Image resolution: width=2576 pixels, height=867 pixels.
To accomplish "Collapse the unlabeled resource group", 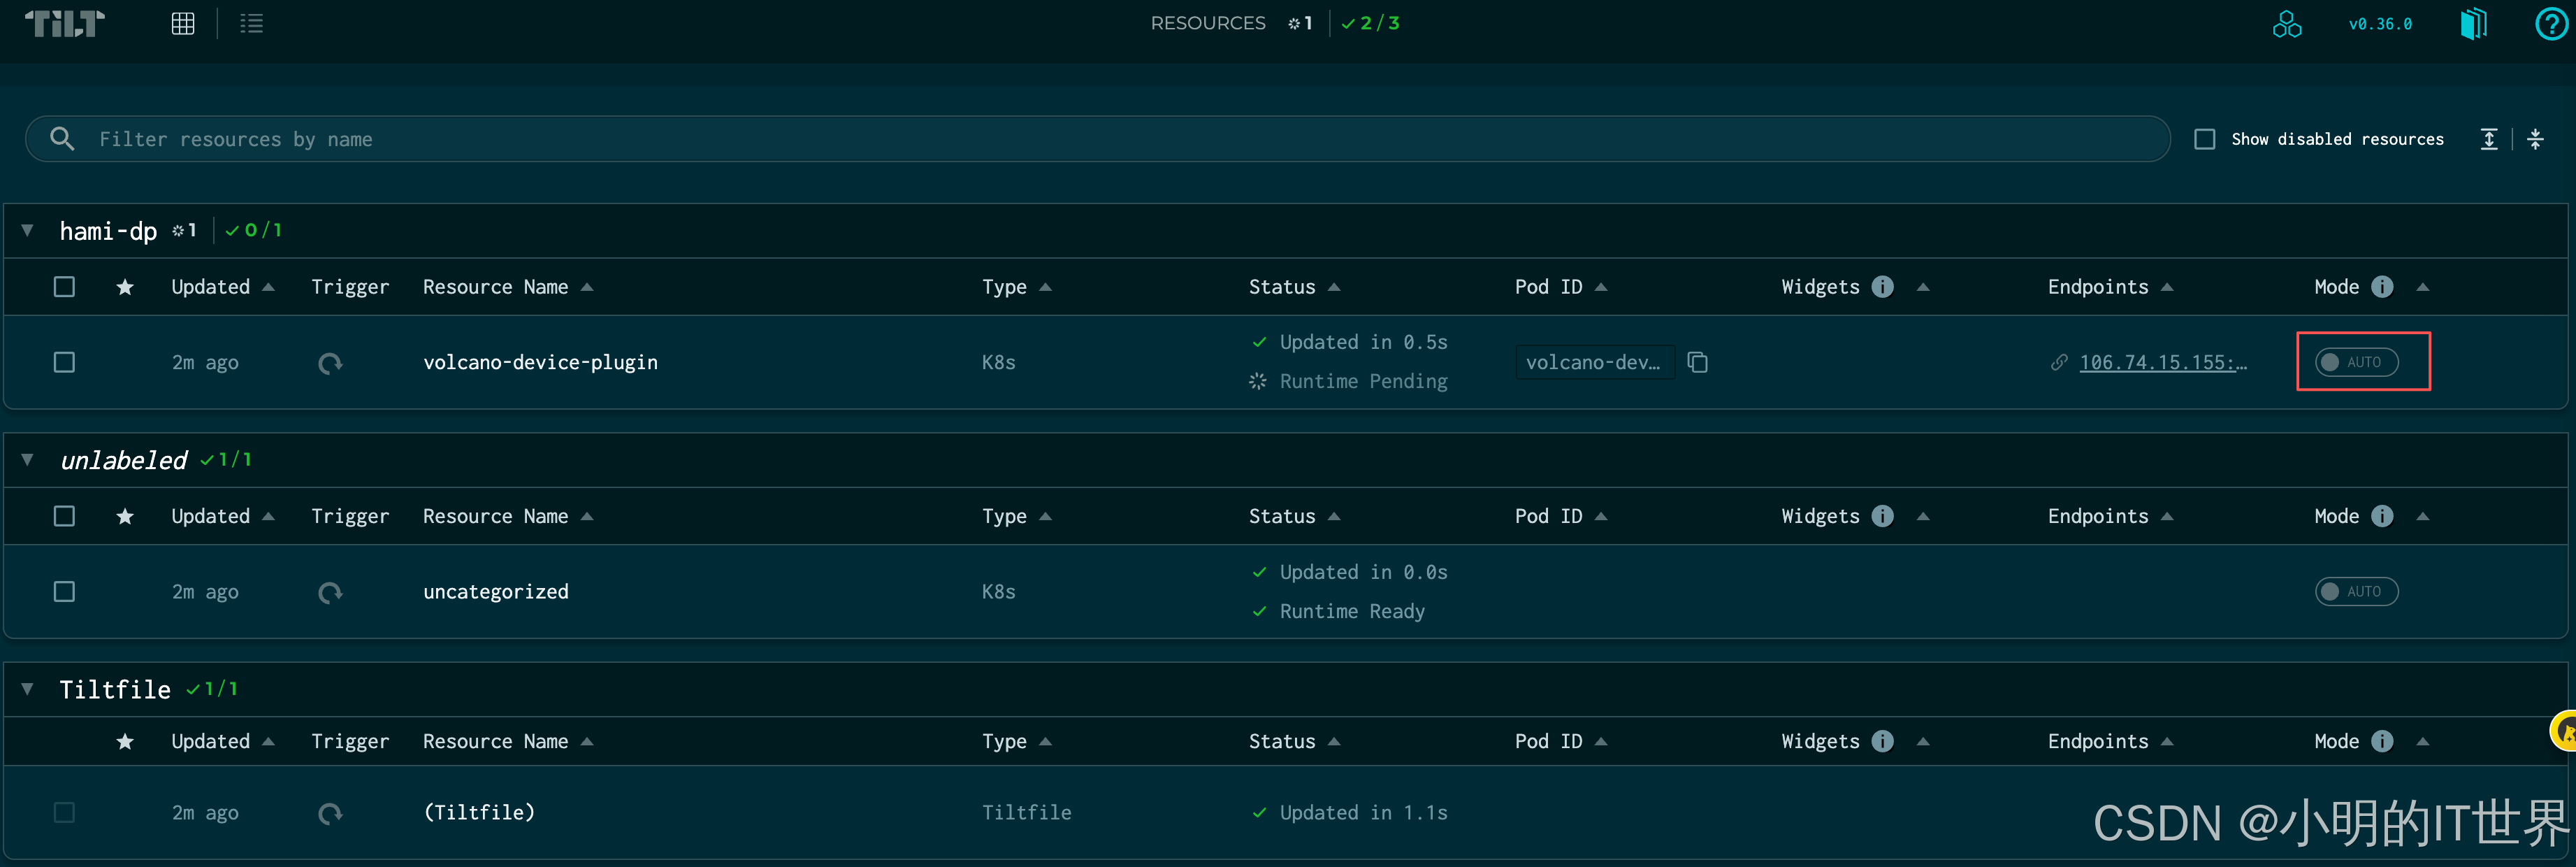I will point(28,459).
